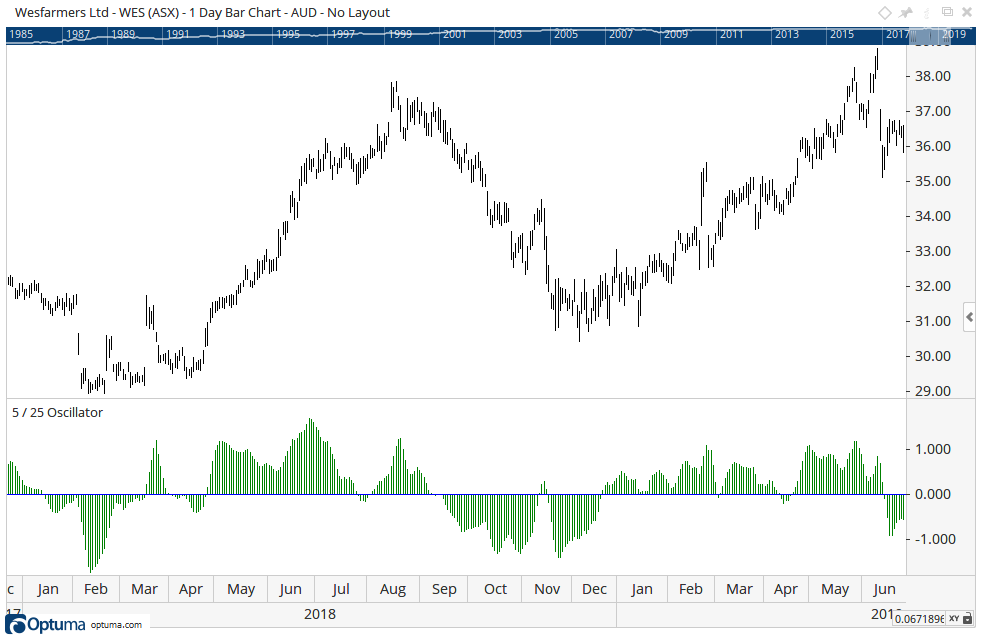Click the 0.067189 scale value field
Viewport: 982px width, 635px height.
coord(919,619)
